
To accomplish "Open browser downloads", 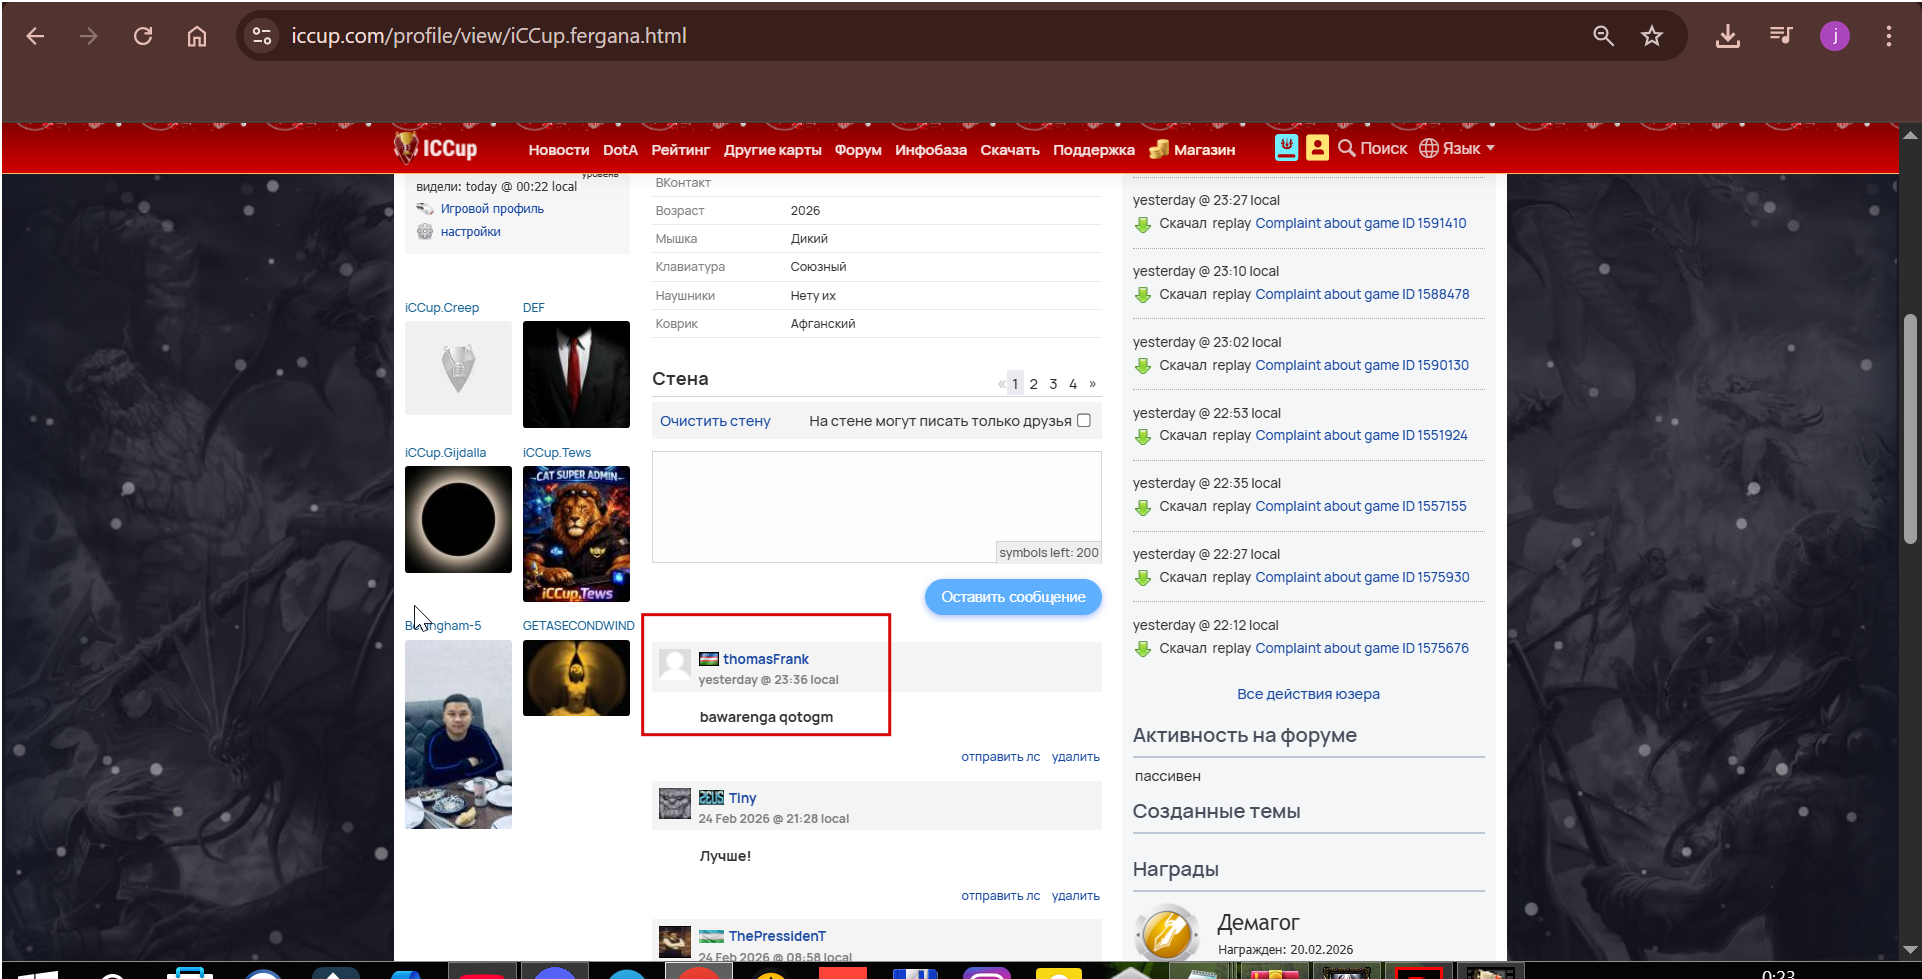I will [1727, 36].
